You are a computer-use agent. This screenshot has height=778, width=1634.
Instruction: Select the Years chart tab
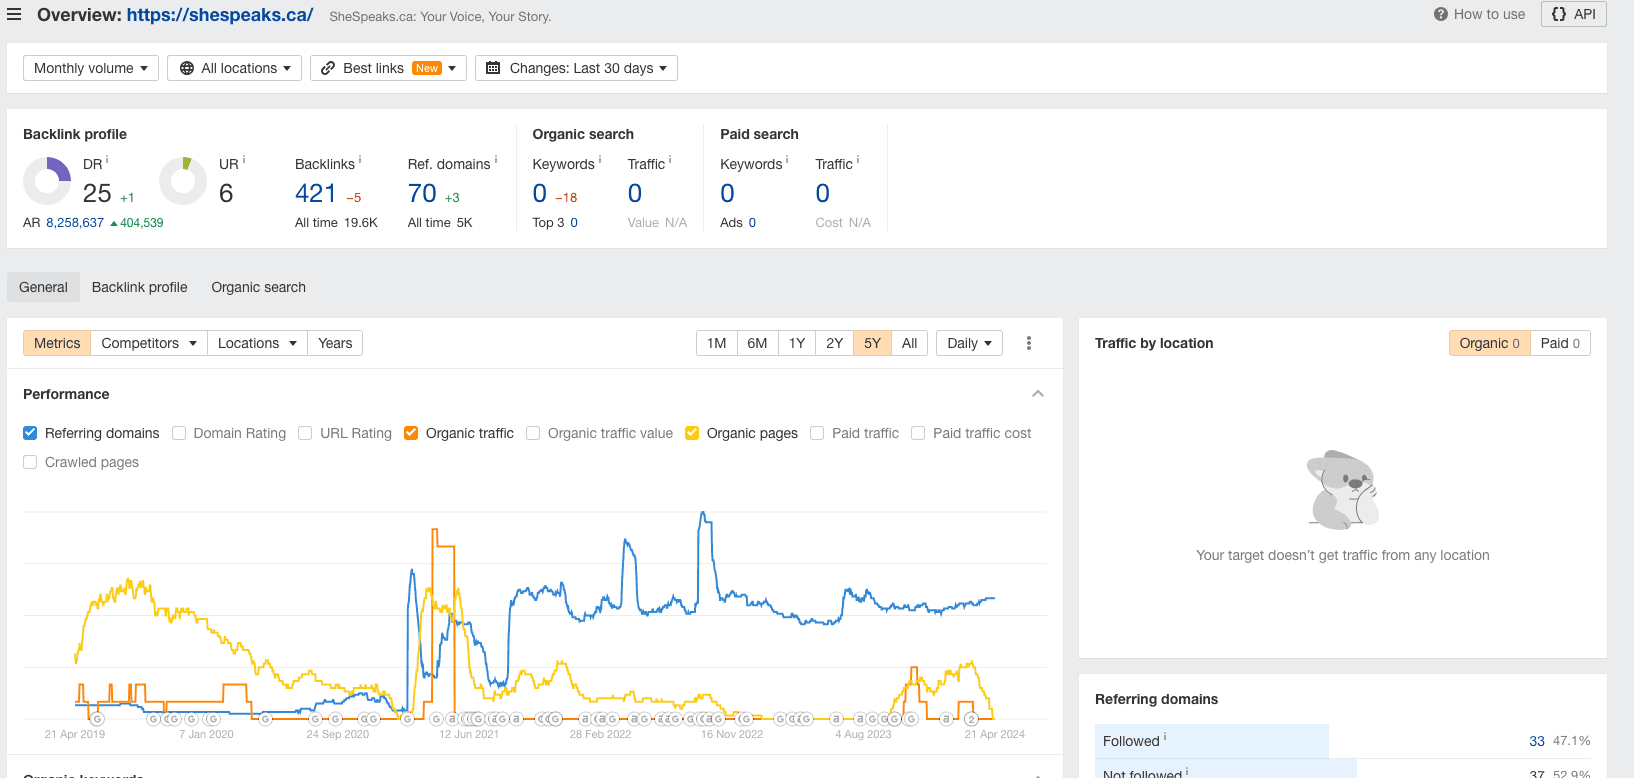pos(335,343)
